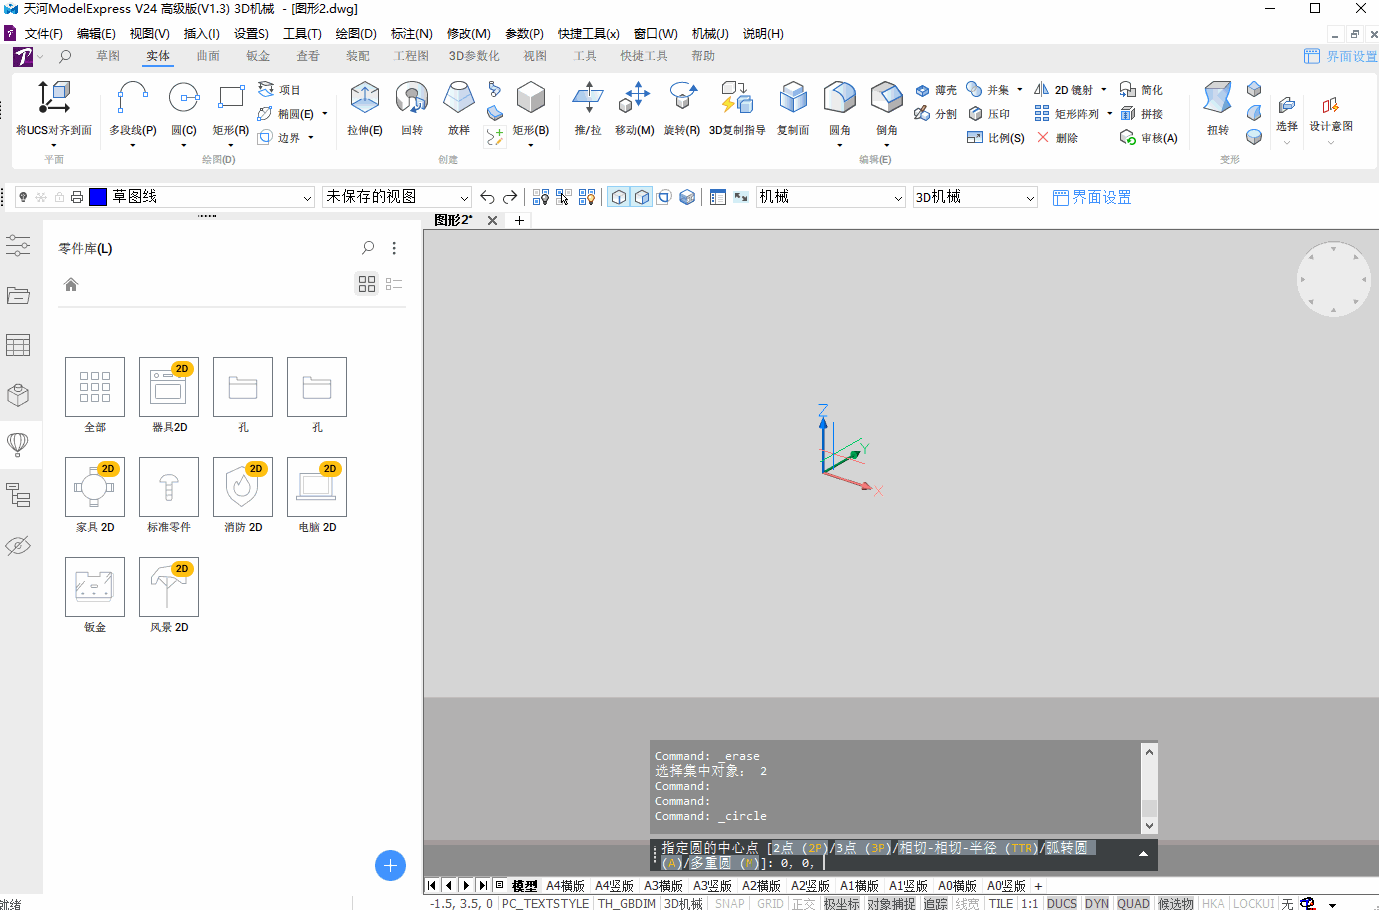Open the 家具 2D library thumbnail

pyautogui.click(x=95, y=487)
